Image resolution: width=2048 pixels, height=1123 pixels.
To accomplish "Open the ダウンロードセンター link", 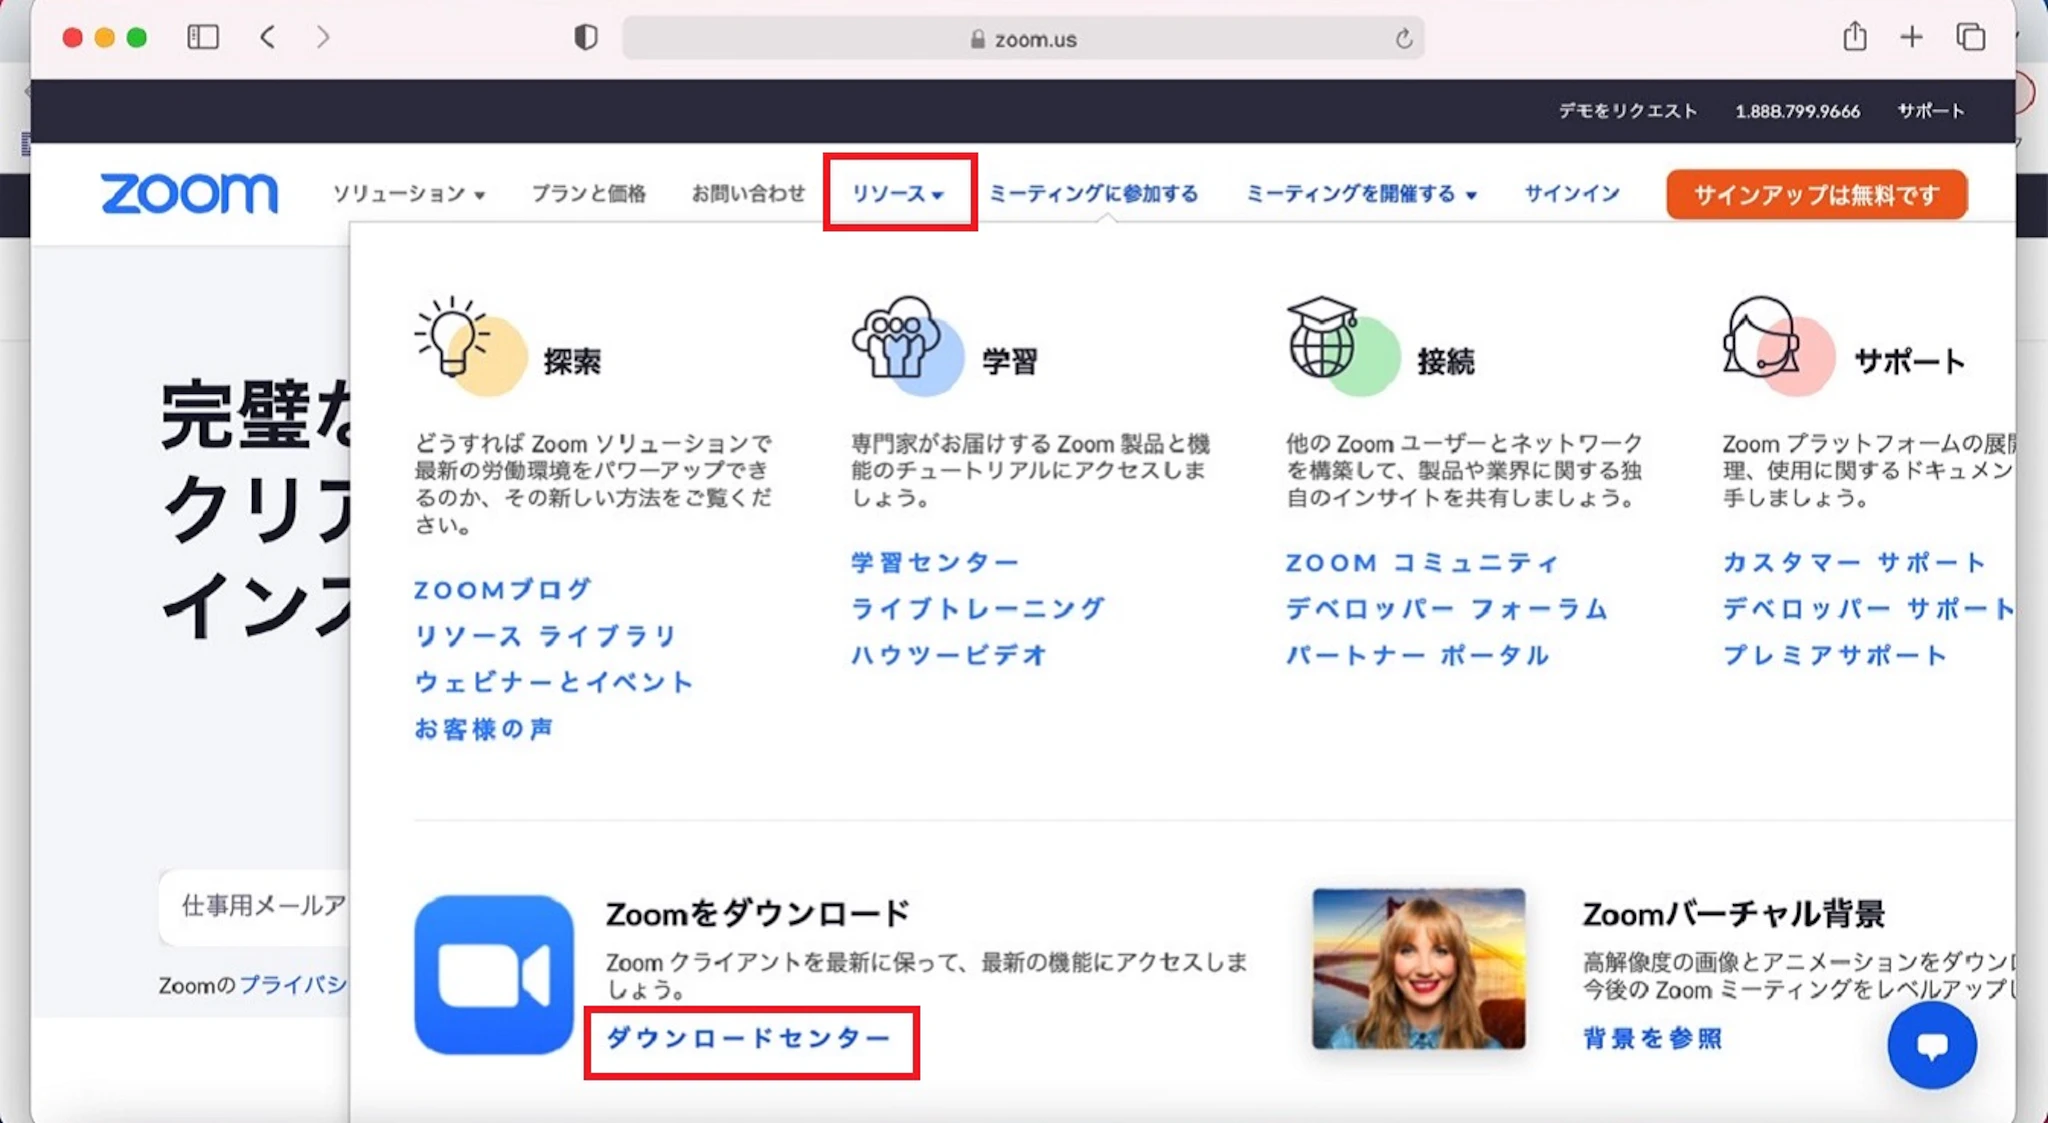I will coord(748,1039).
